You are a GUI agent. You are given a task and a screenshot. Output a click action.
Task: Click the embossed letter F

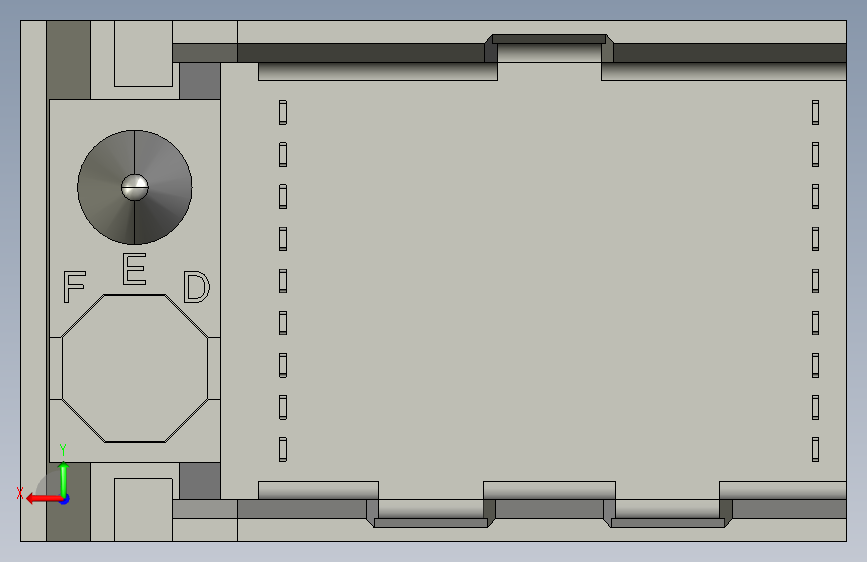74,287
